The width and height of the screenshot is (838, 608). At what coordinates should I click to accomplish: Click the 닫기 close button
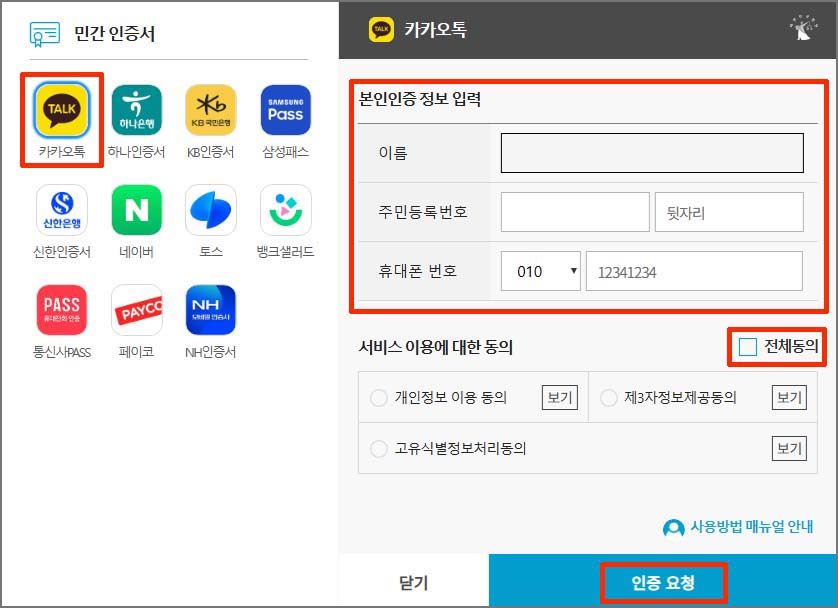point(414,582)
